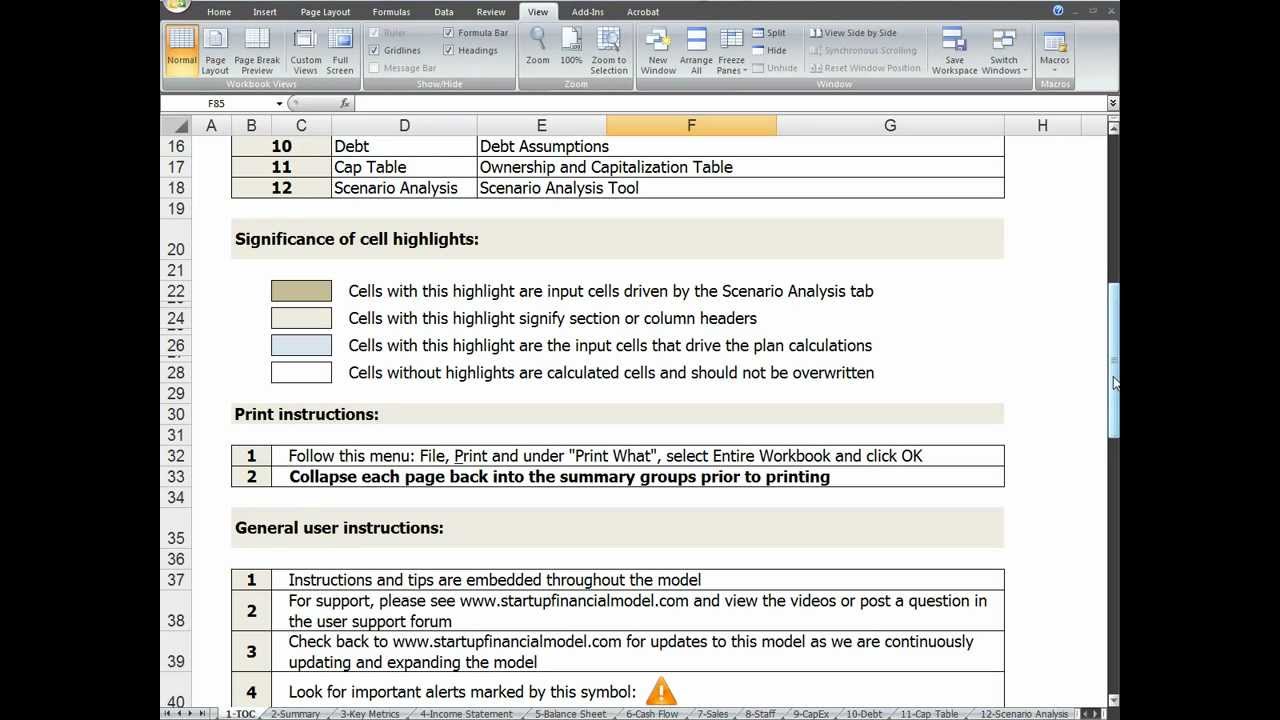Click the orange alert warning symbol
Viewport: 1280px width, 720px height.
[x=661, y=691]
